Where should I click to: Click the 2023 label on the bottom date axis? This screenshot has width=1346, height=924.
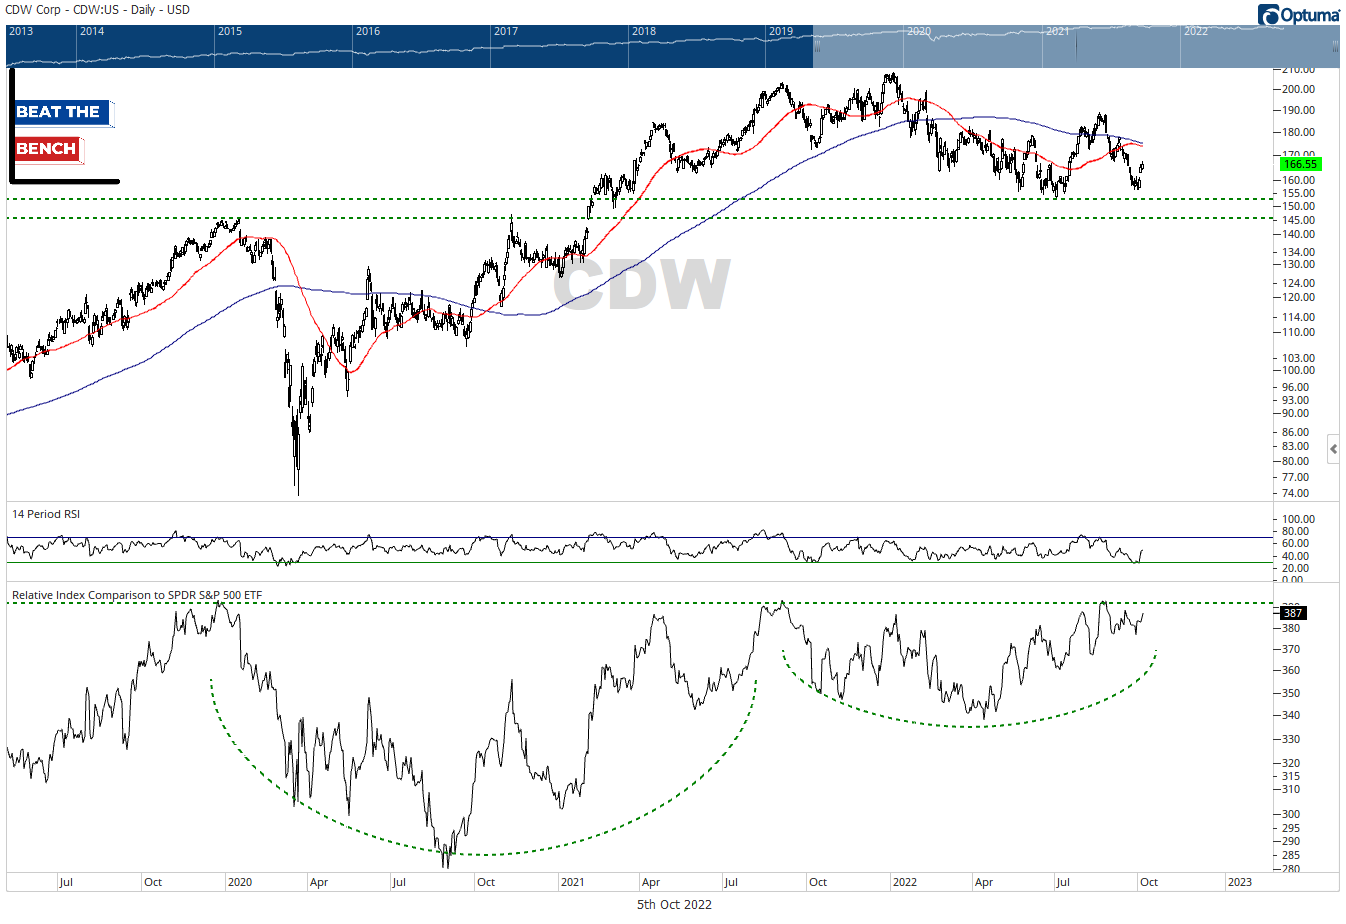tap(1239, 882)
